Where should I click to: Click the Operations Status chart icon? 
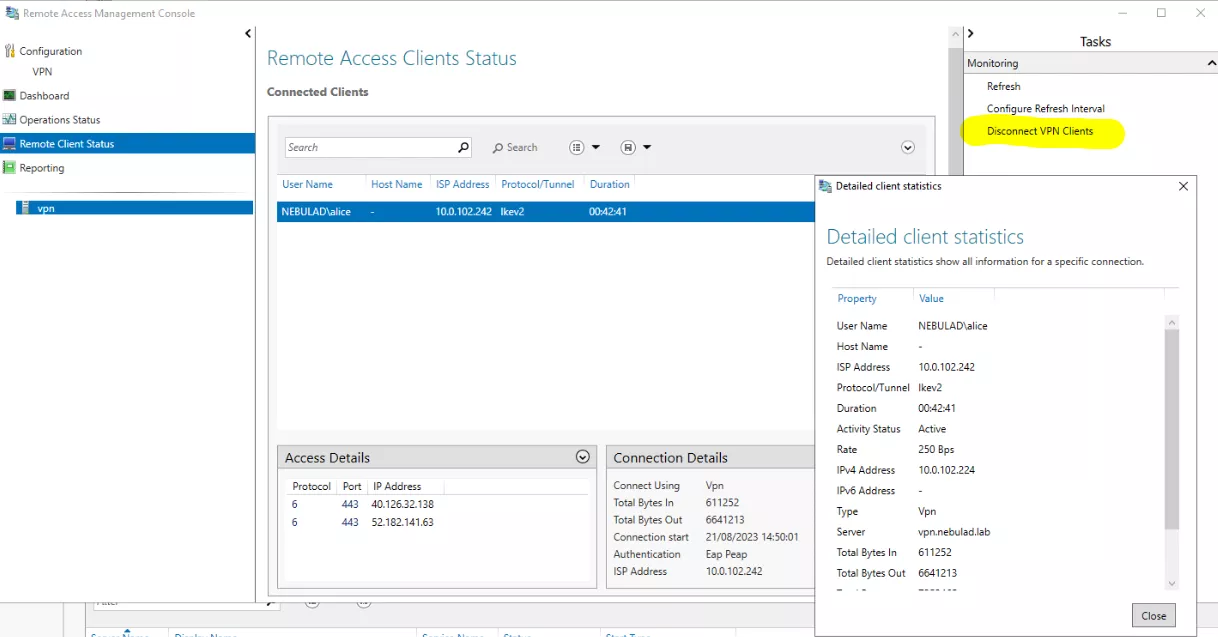pyautogui.click(x=10, y=120)
